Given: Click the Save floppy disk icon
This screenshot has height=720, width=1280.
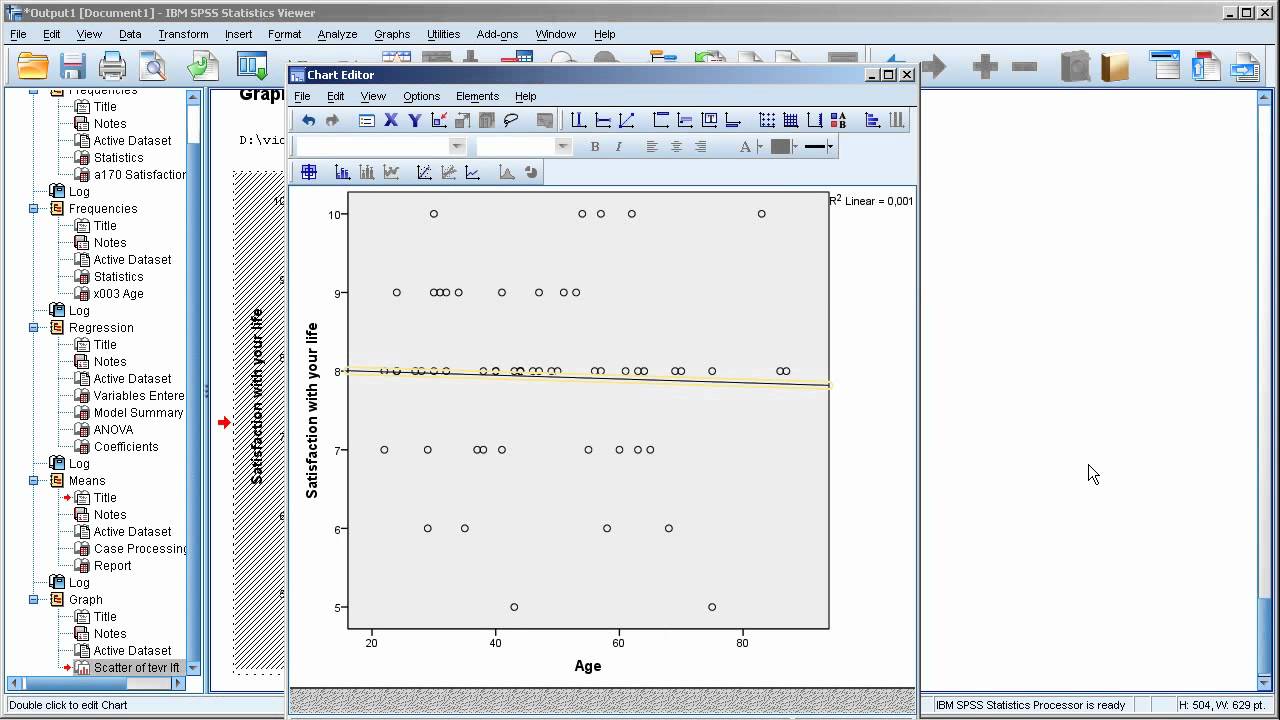Looking at the screenshot, I should (72, 67).
